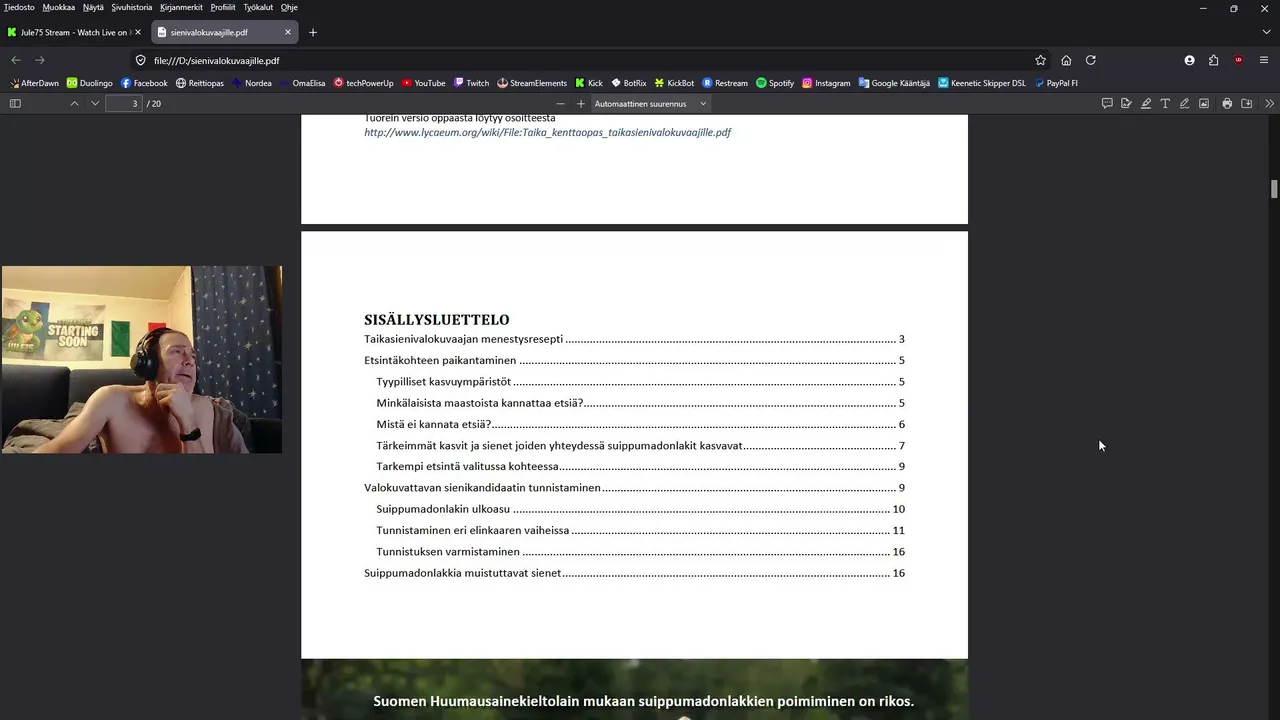Image resolution: width=1280 pixels, height=720 pixels.
Task: Open the Muokkaa menu
Action: pos(58,7)
